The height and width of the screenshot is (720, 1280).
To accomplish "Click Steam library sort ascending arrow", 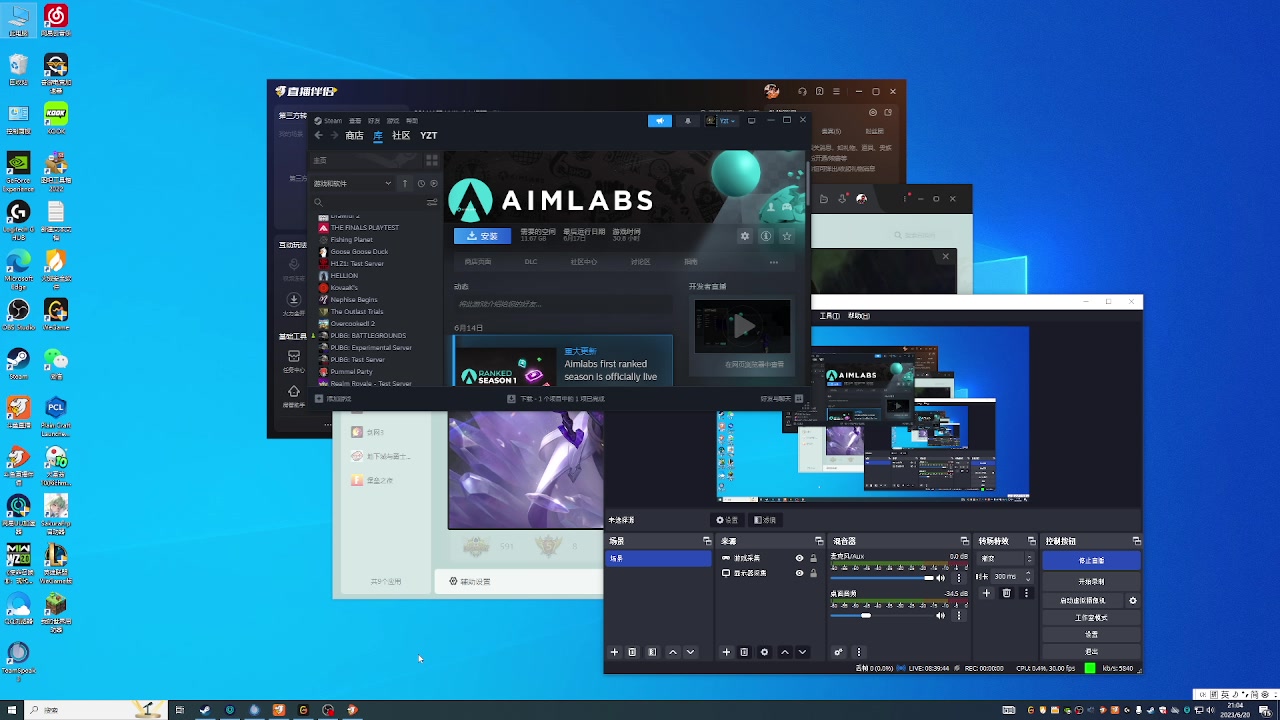I will coord(405,183).
